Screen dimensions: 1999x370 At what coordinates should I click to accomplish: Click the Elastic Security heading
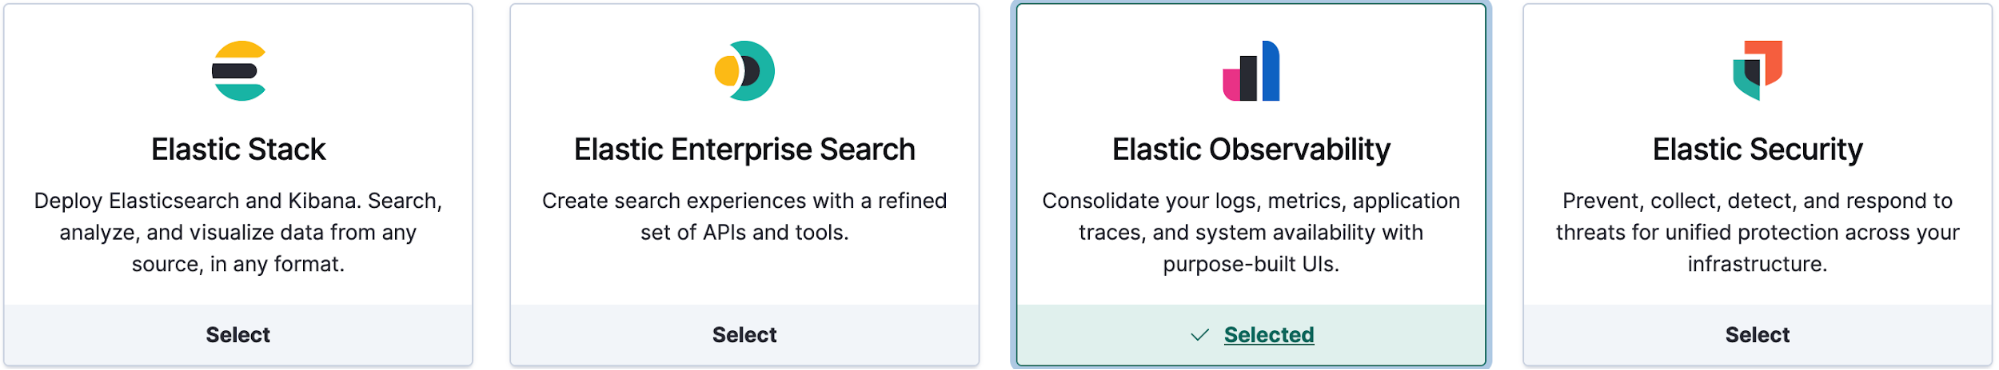pyautogui.click(x=1757, y=149)
